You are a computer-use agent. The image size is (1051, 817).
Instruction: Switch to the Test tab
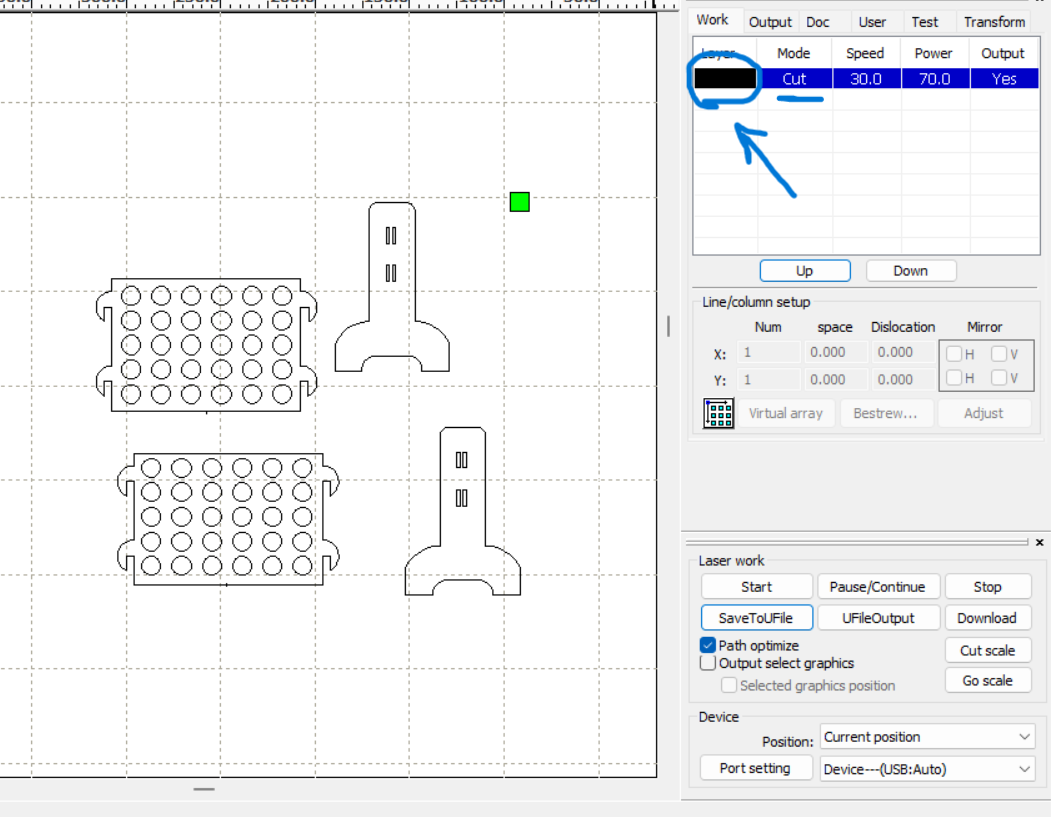[x=925, y=22]
